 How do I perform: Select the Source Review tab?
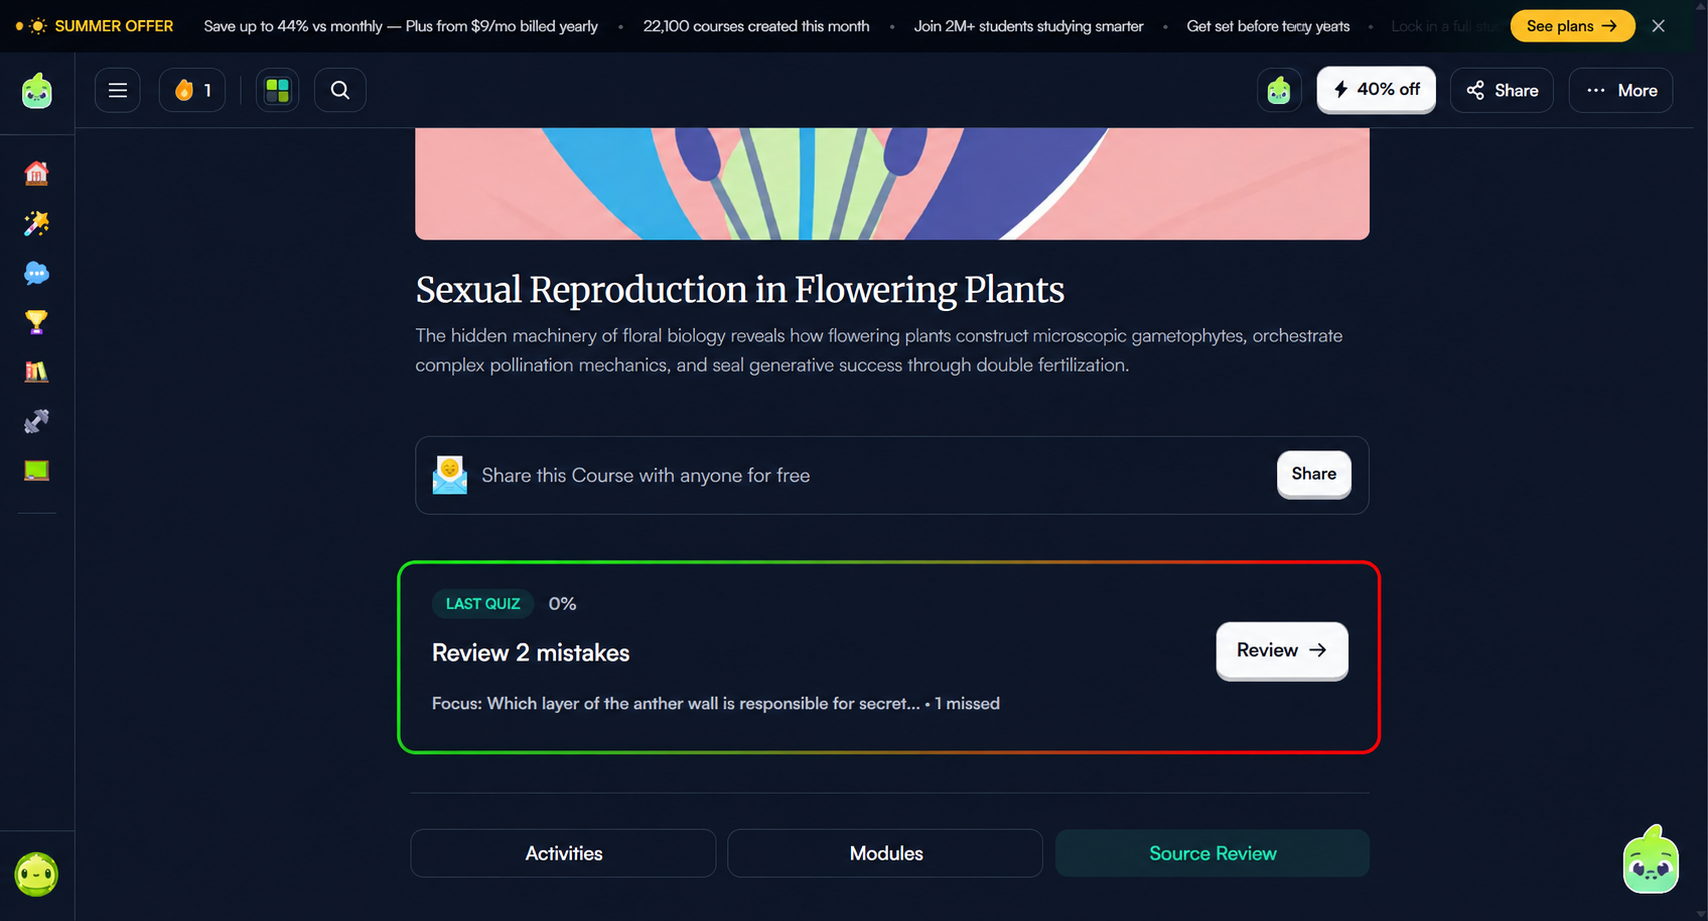click(x=1212, y=853)
